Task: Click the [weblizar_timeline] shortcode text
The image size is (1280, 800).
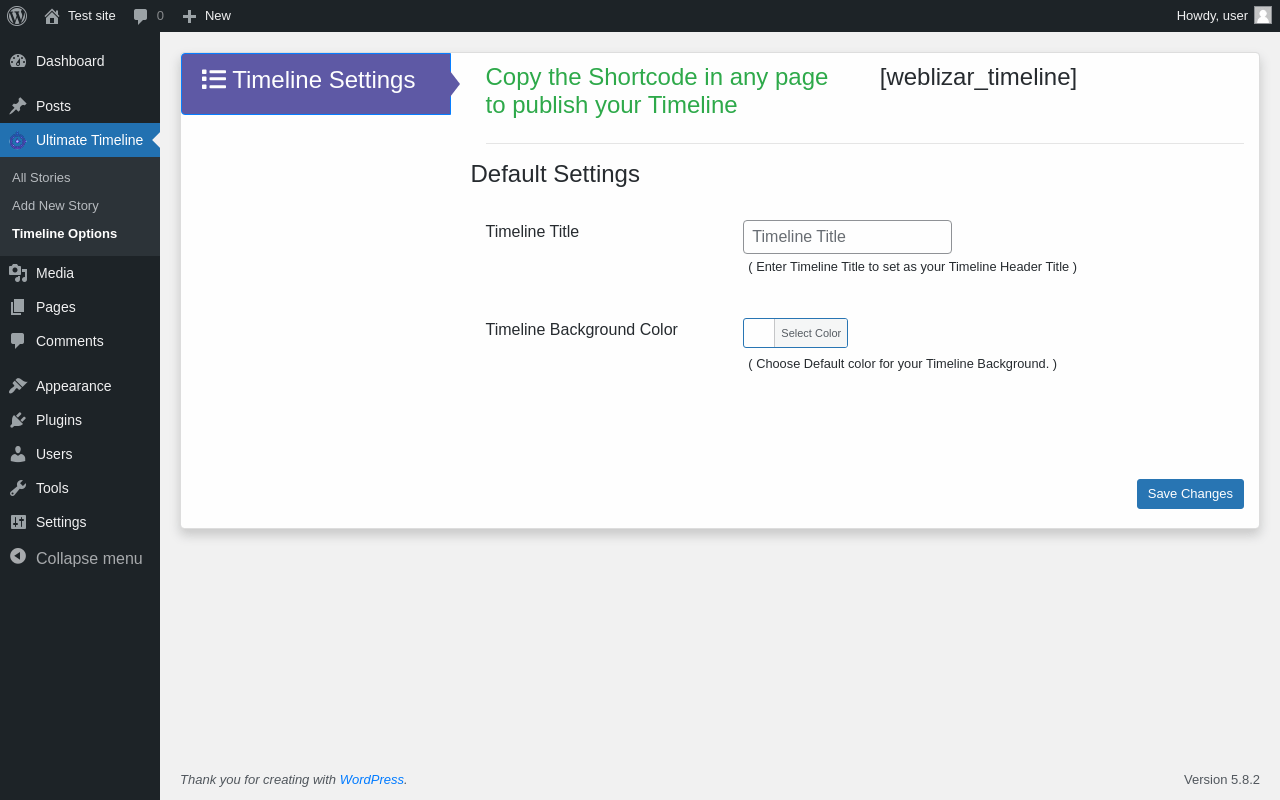Action: point(978,77)
